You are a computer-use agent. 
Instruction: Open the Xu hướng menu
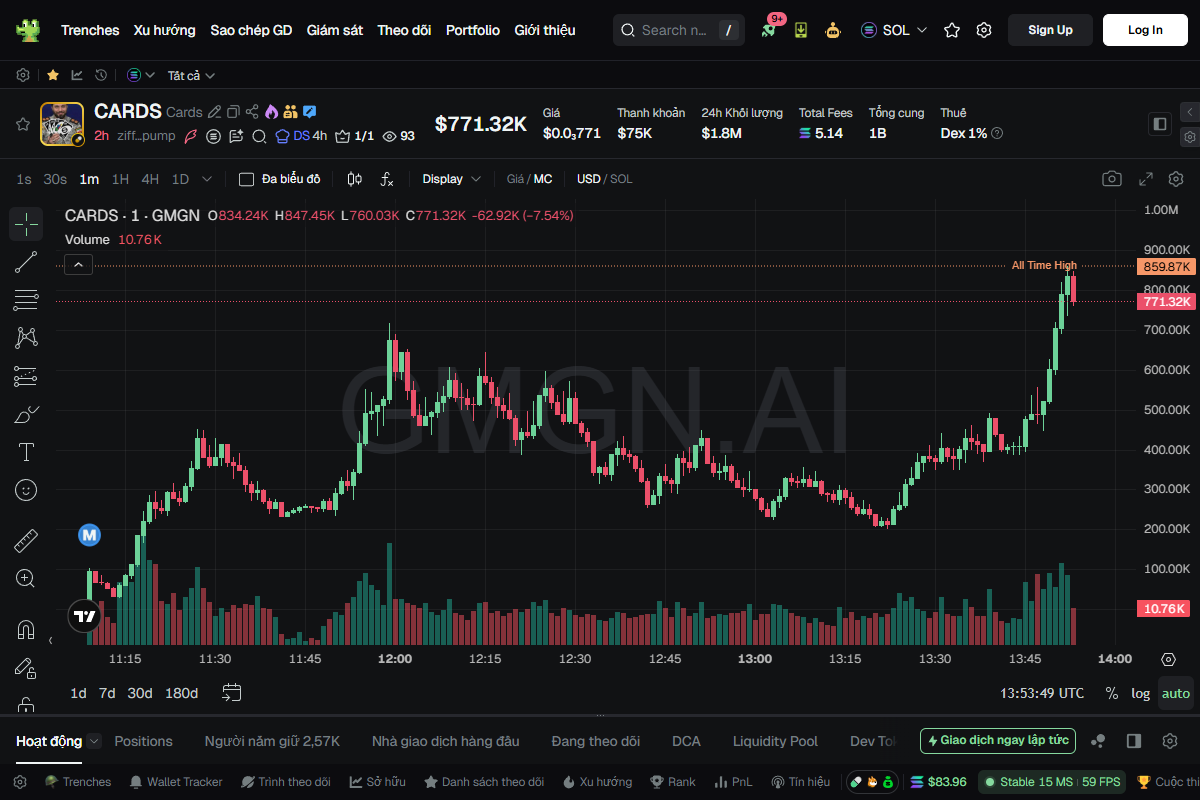(165, 30)
